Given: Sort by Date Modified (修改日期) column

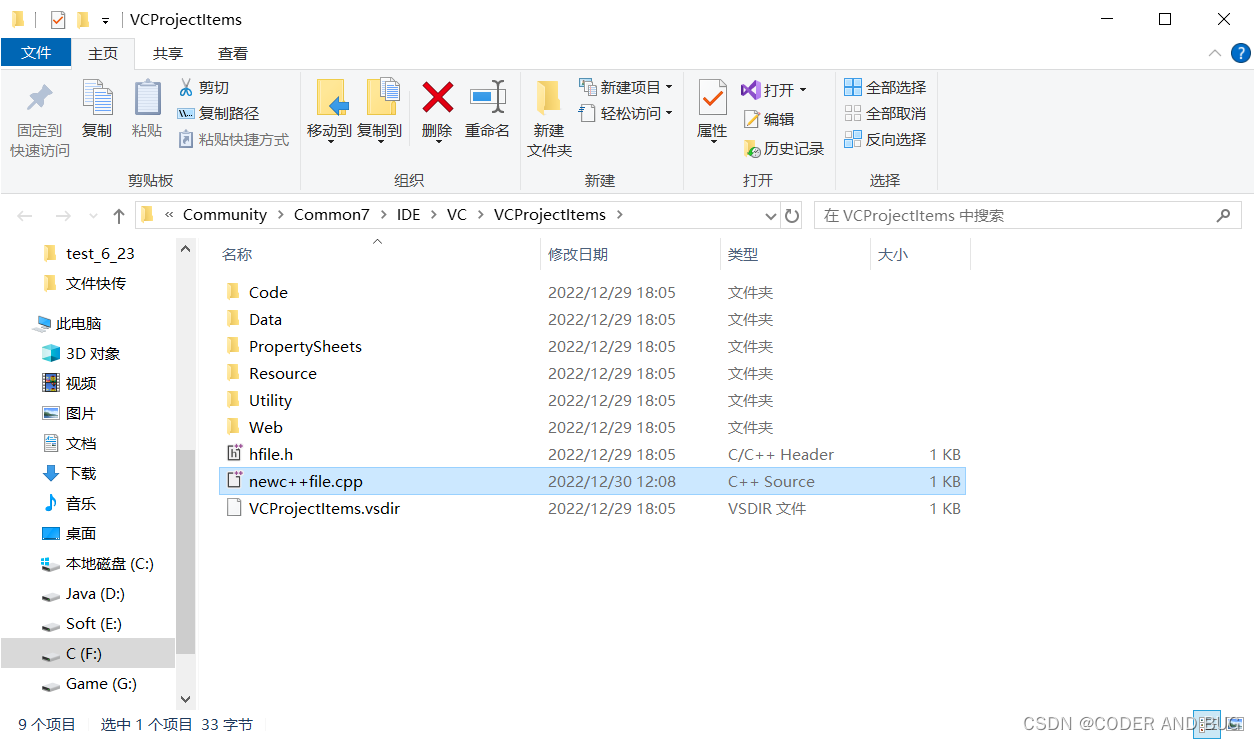Looking at the screenshot, I should 578,255.
